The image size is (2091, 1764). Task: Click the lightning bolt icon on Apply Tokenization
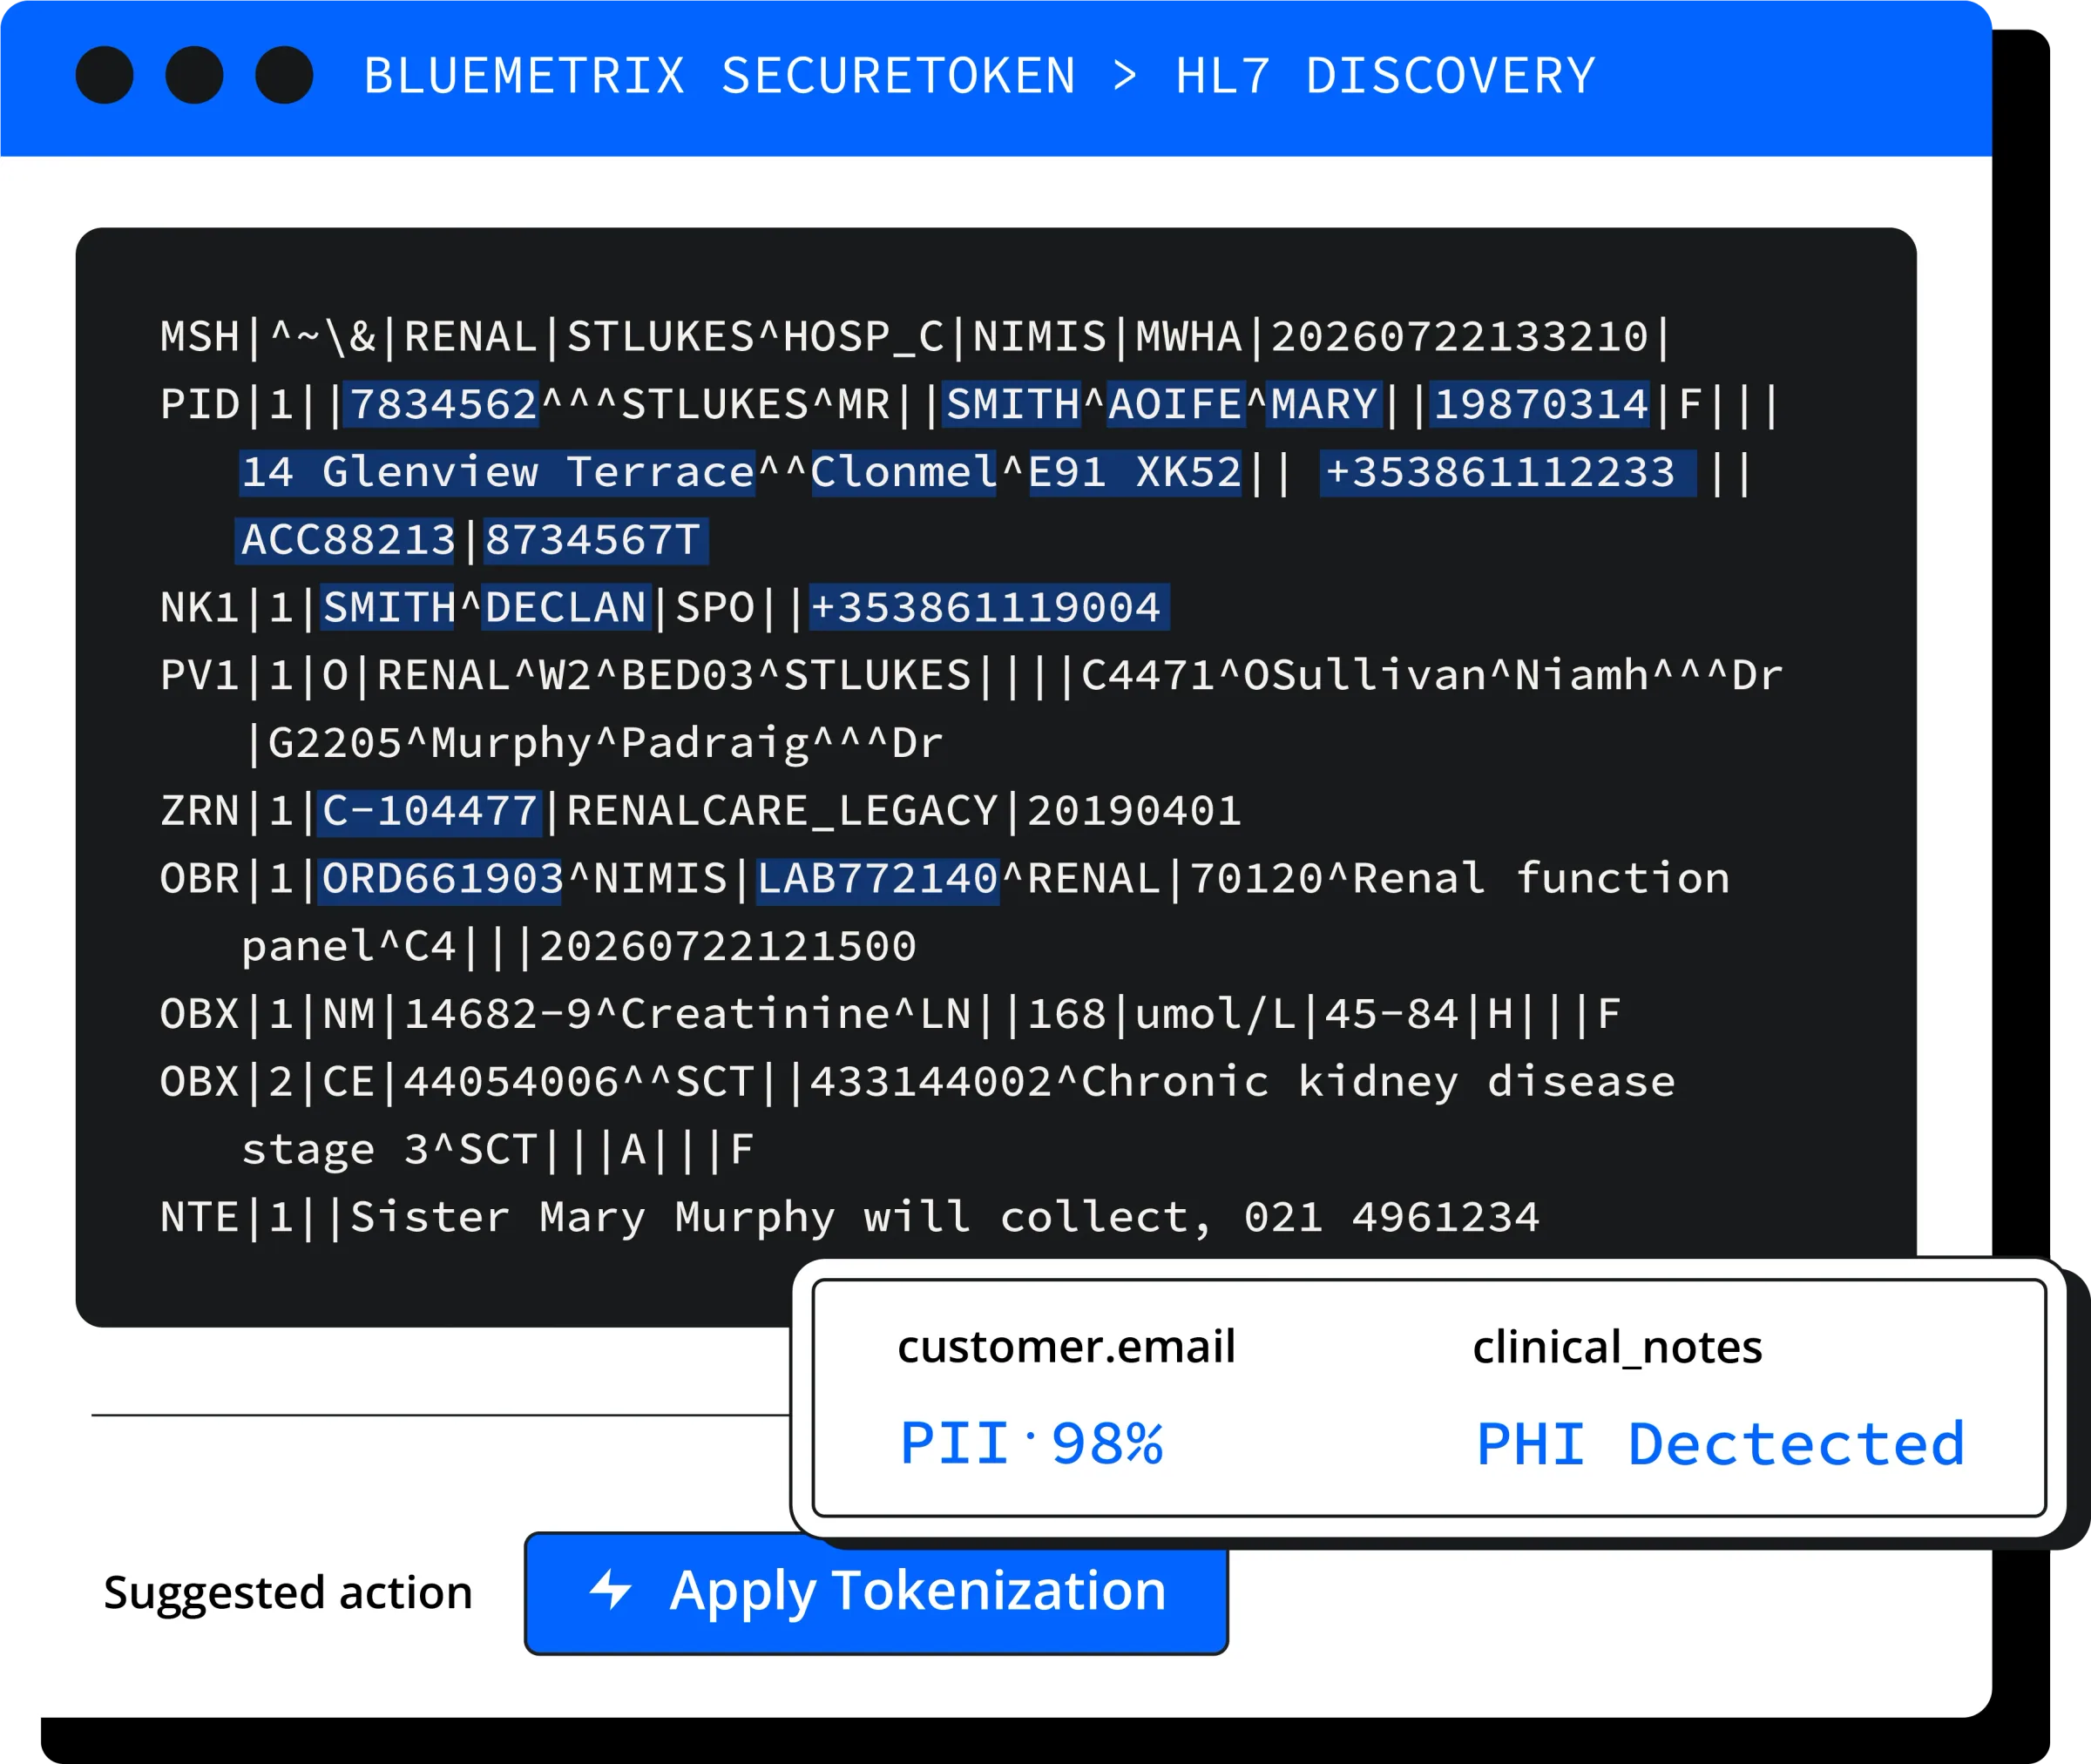pyautogui.click(x=610, y=1589)
